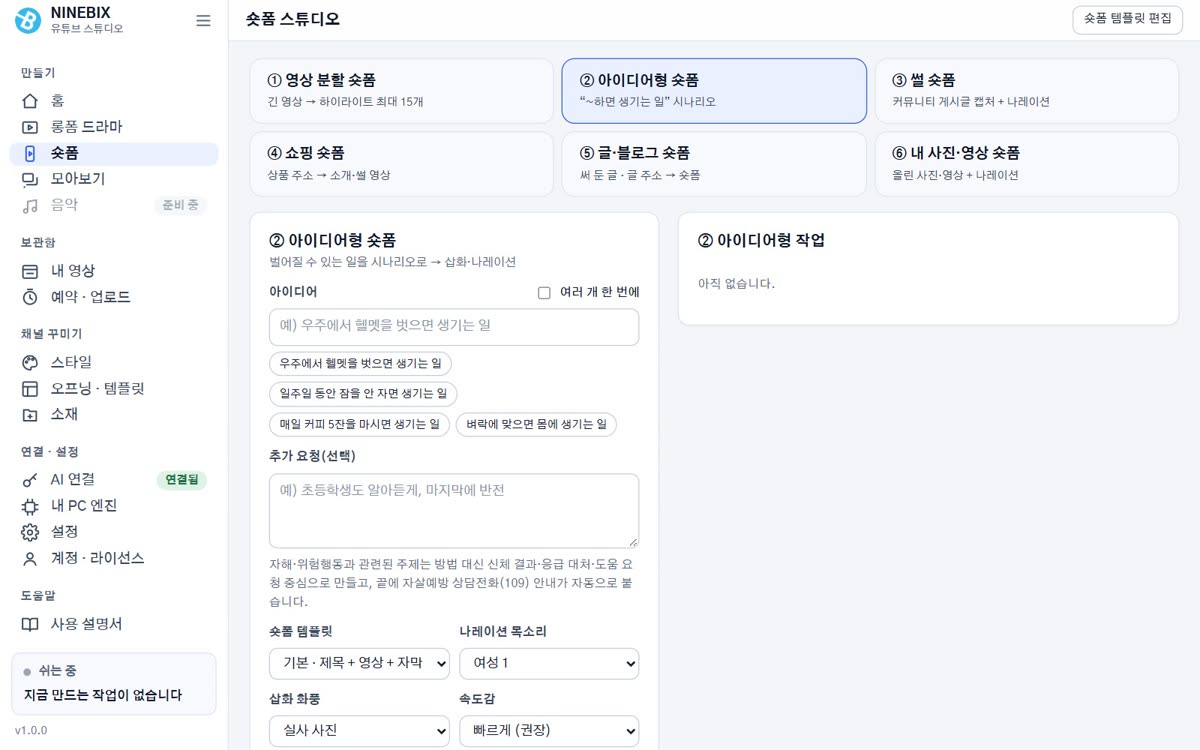Open 내 PC 엔진 in the sidebar

114,506
